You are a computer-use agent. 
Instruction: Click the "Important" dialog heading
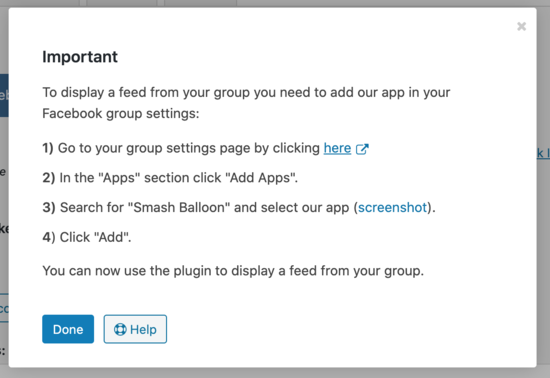[x=80, y=57]
